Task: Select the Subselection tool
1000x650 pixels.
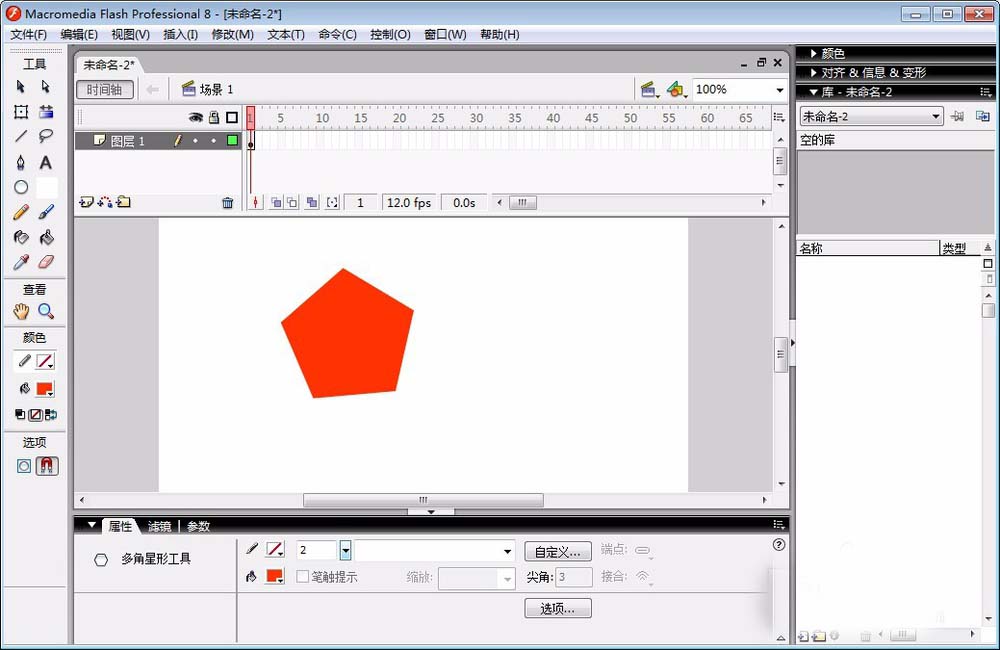Action: point(45,86)
